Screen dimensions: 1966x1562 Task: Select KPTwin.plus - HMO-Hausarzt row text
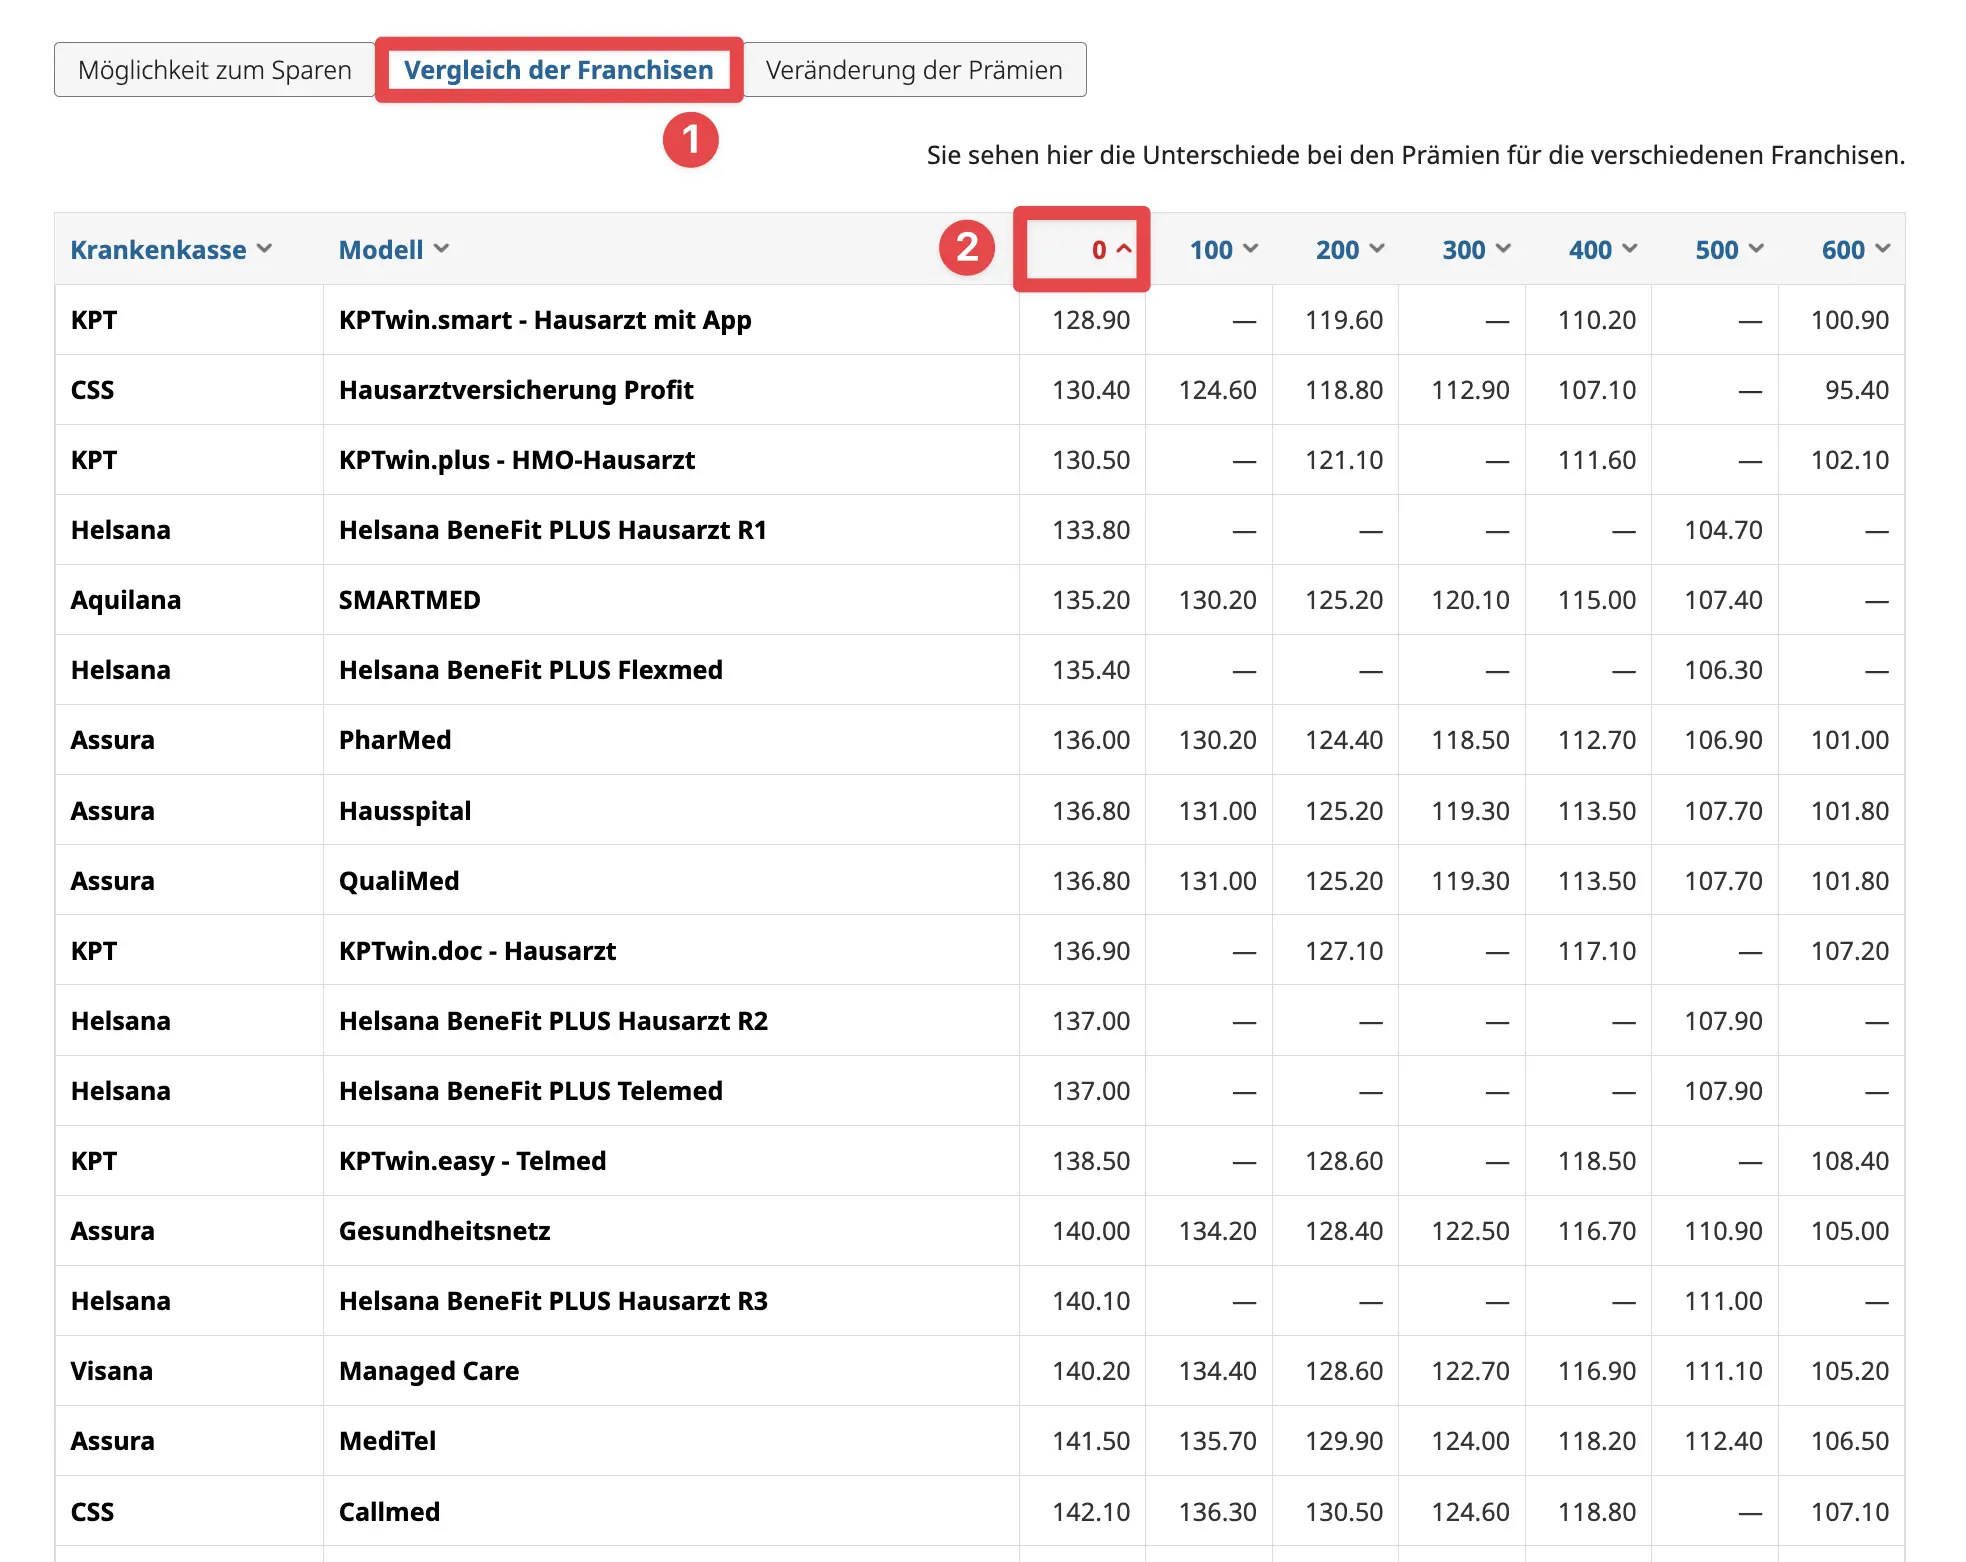[x=517, y=460]
